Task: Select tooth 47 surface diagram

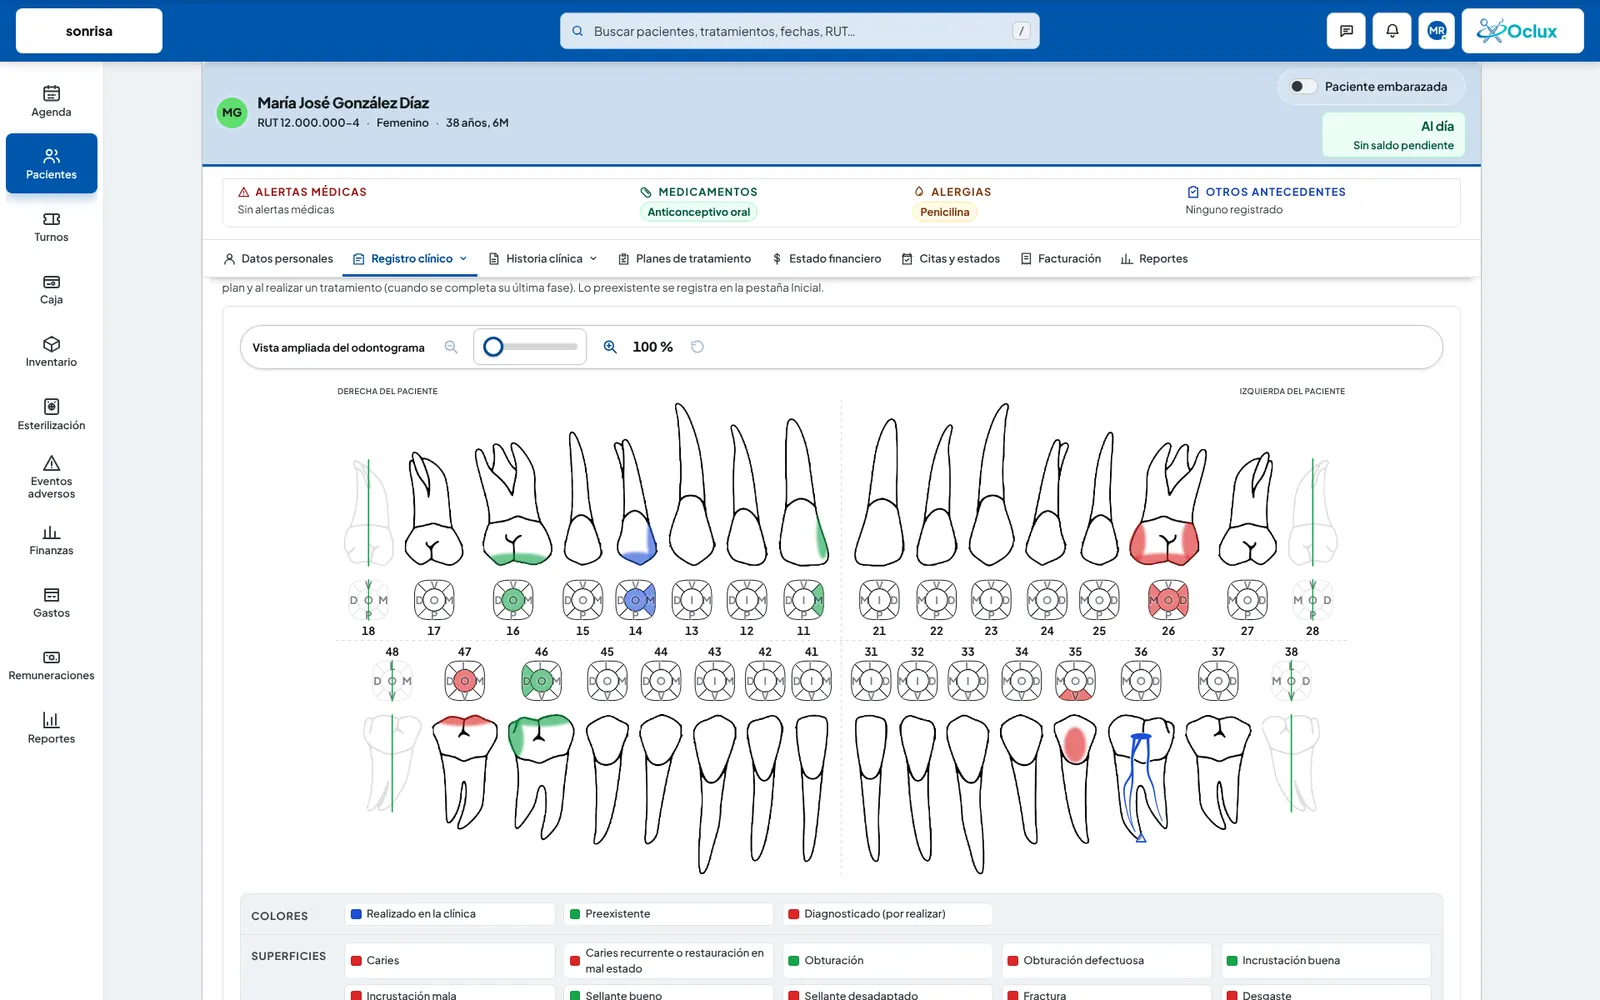Action: pyautogui.click(x=465, y=681)
